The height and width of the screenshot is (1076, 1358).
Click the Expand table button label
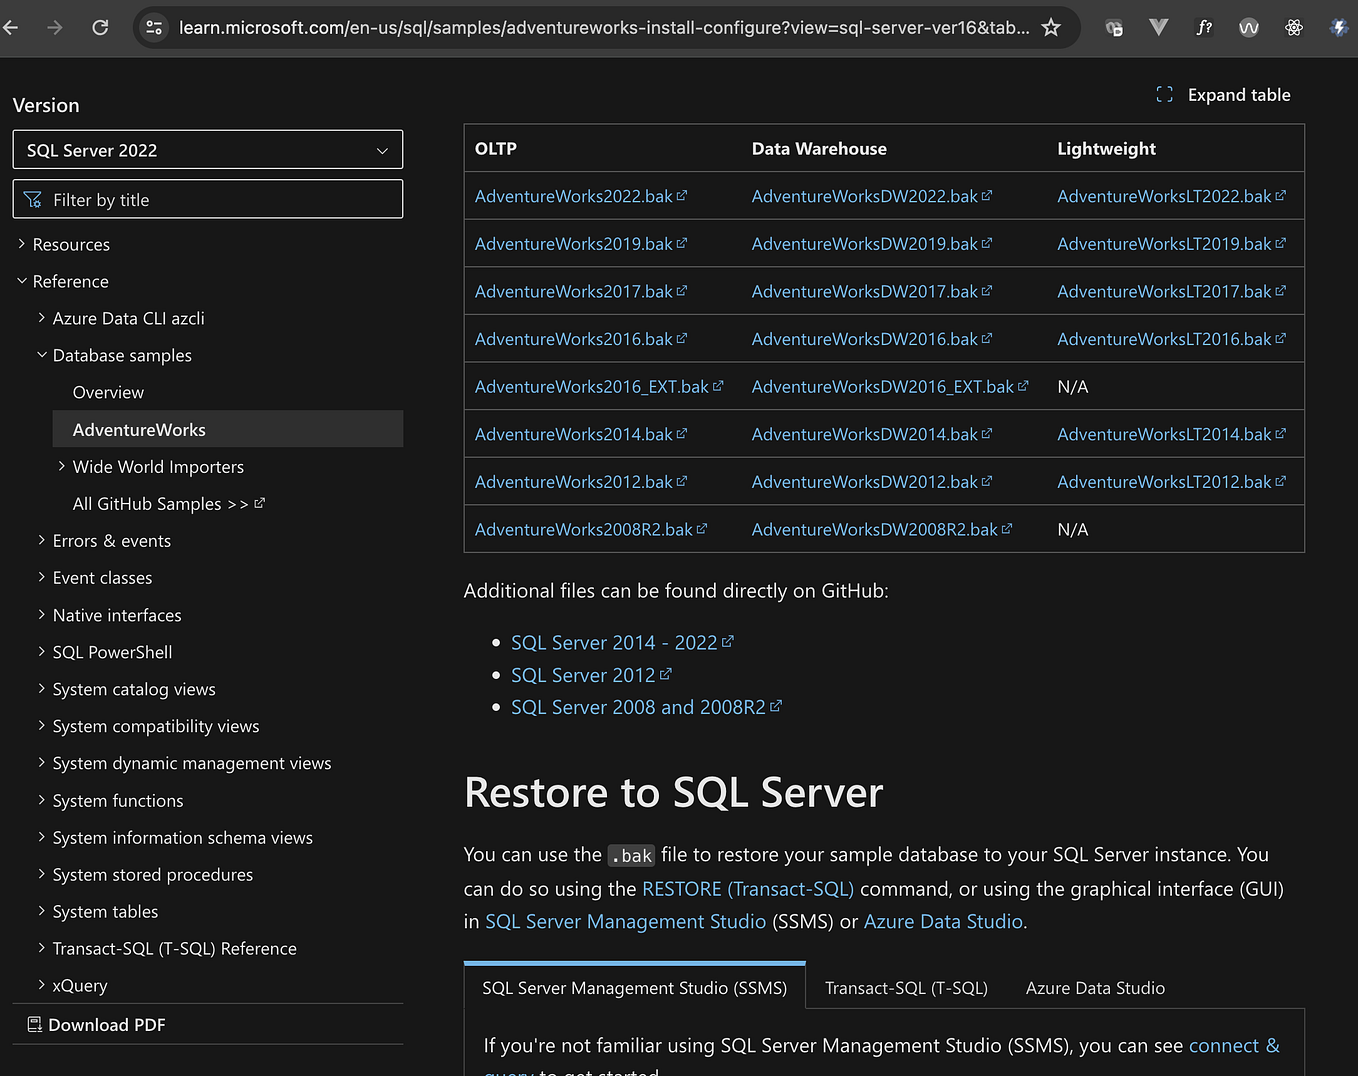click(1239, 95)
